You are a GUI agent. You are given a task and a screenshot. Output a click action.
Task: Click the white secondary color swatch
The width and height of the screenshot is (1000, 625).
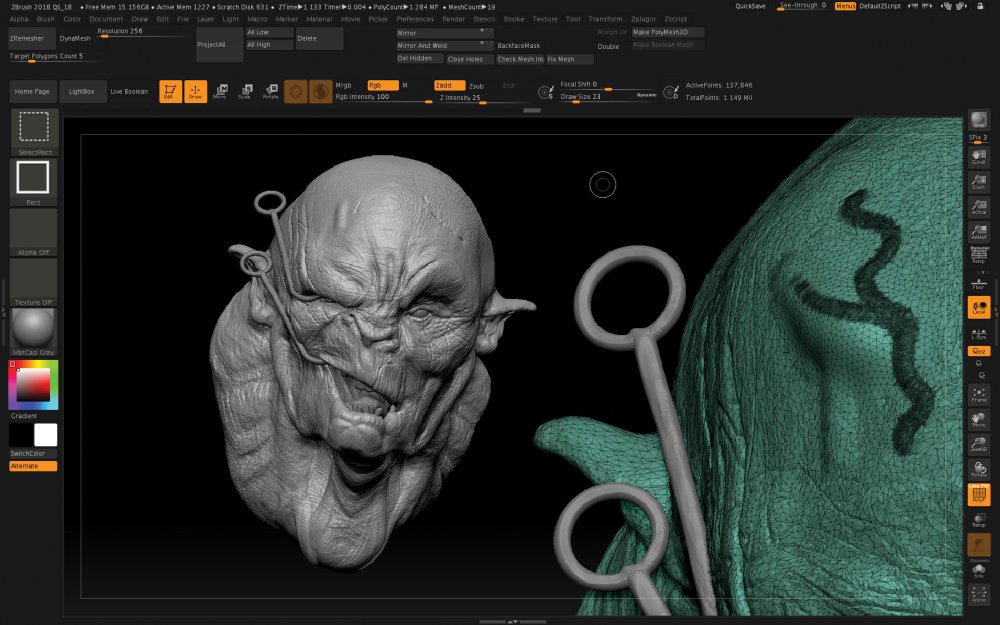[45, 435]
